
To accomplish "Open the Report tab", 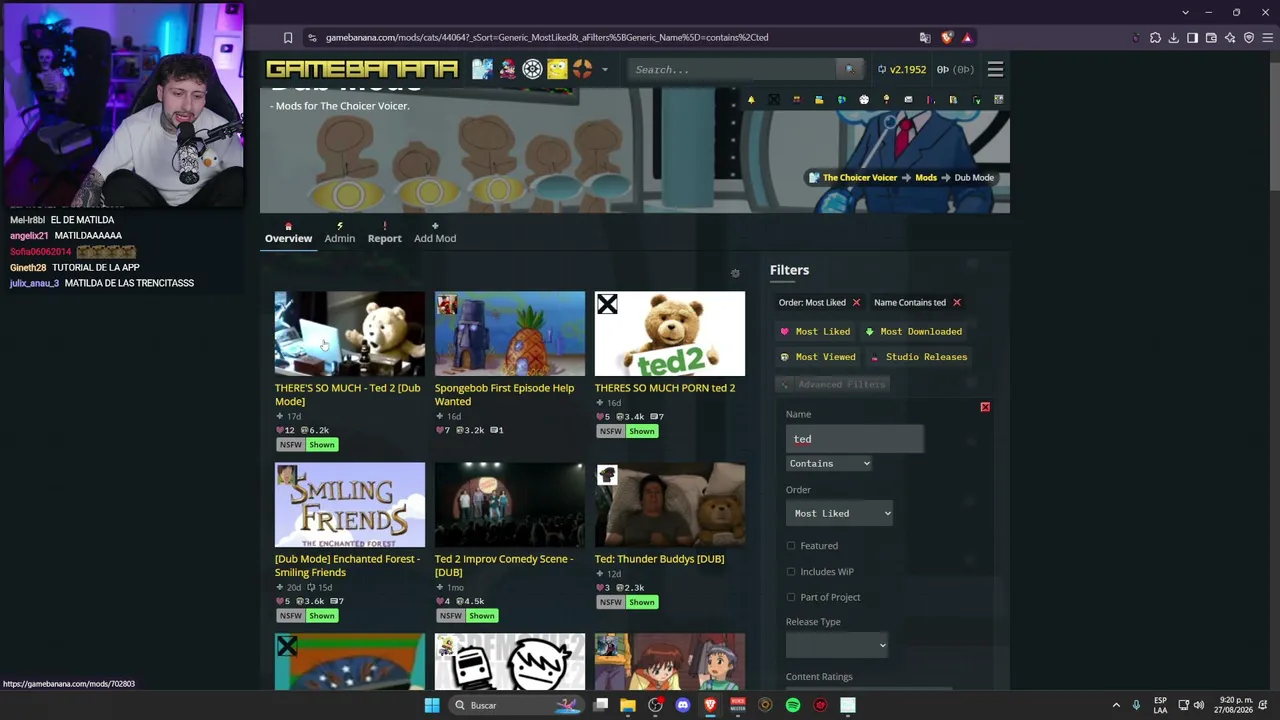I will pos(384,233).
